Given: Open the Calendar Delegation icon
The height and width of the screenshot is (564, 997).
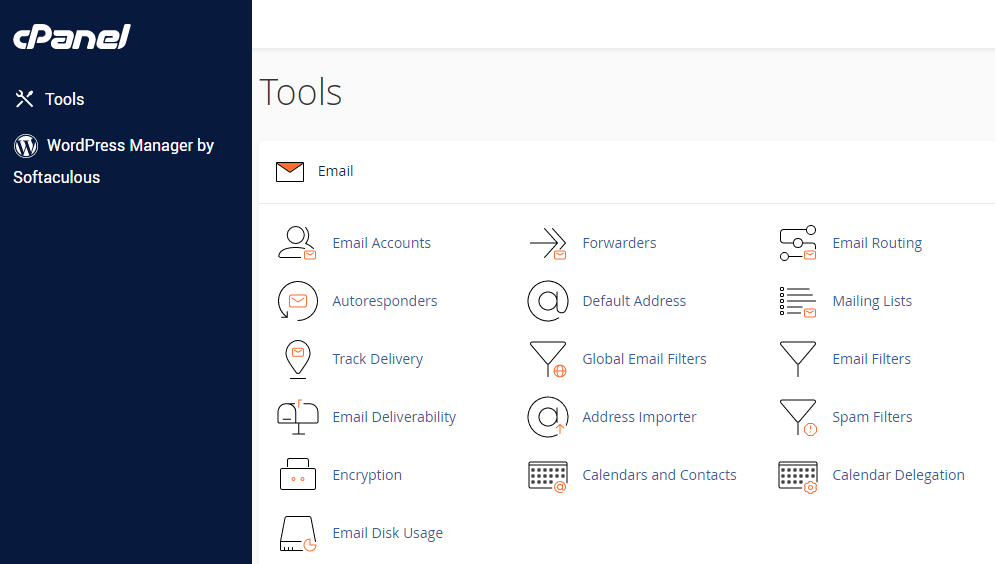Looking at the screenshot, I should tap(797, 475).
